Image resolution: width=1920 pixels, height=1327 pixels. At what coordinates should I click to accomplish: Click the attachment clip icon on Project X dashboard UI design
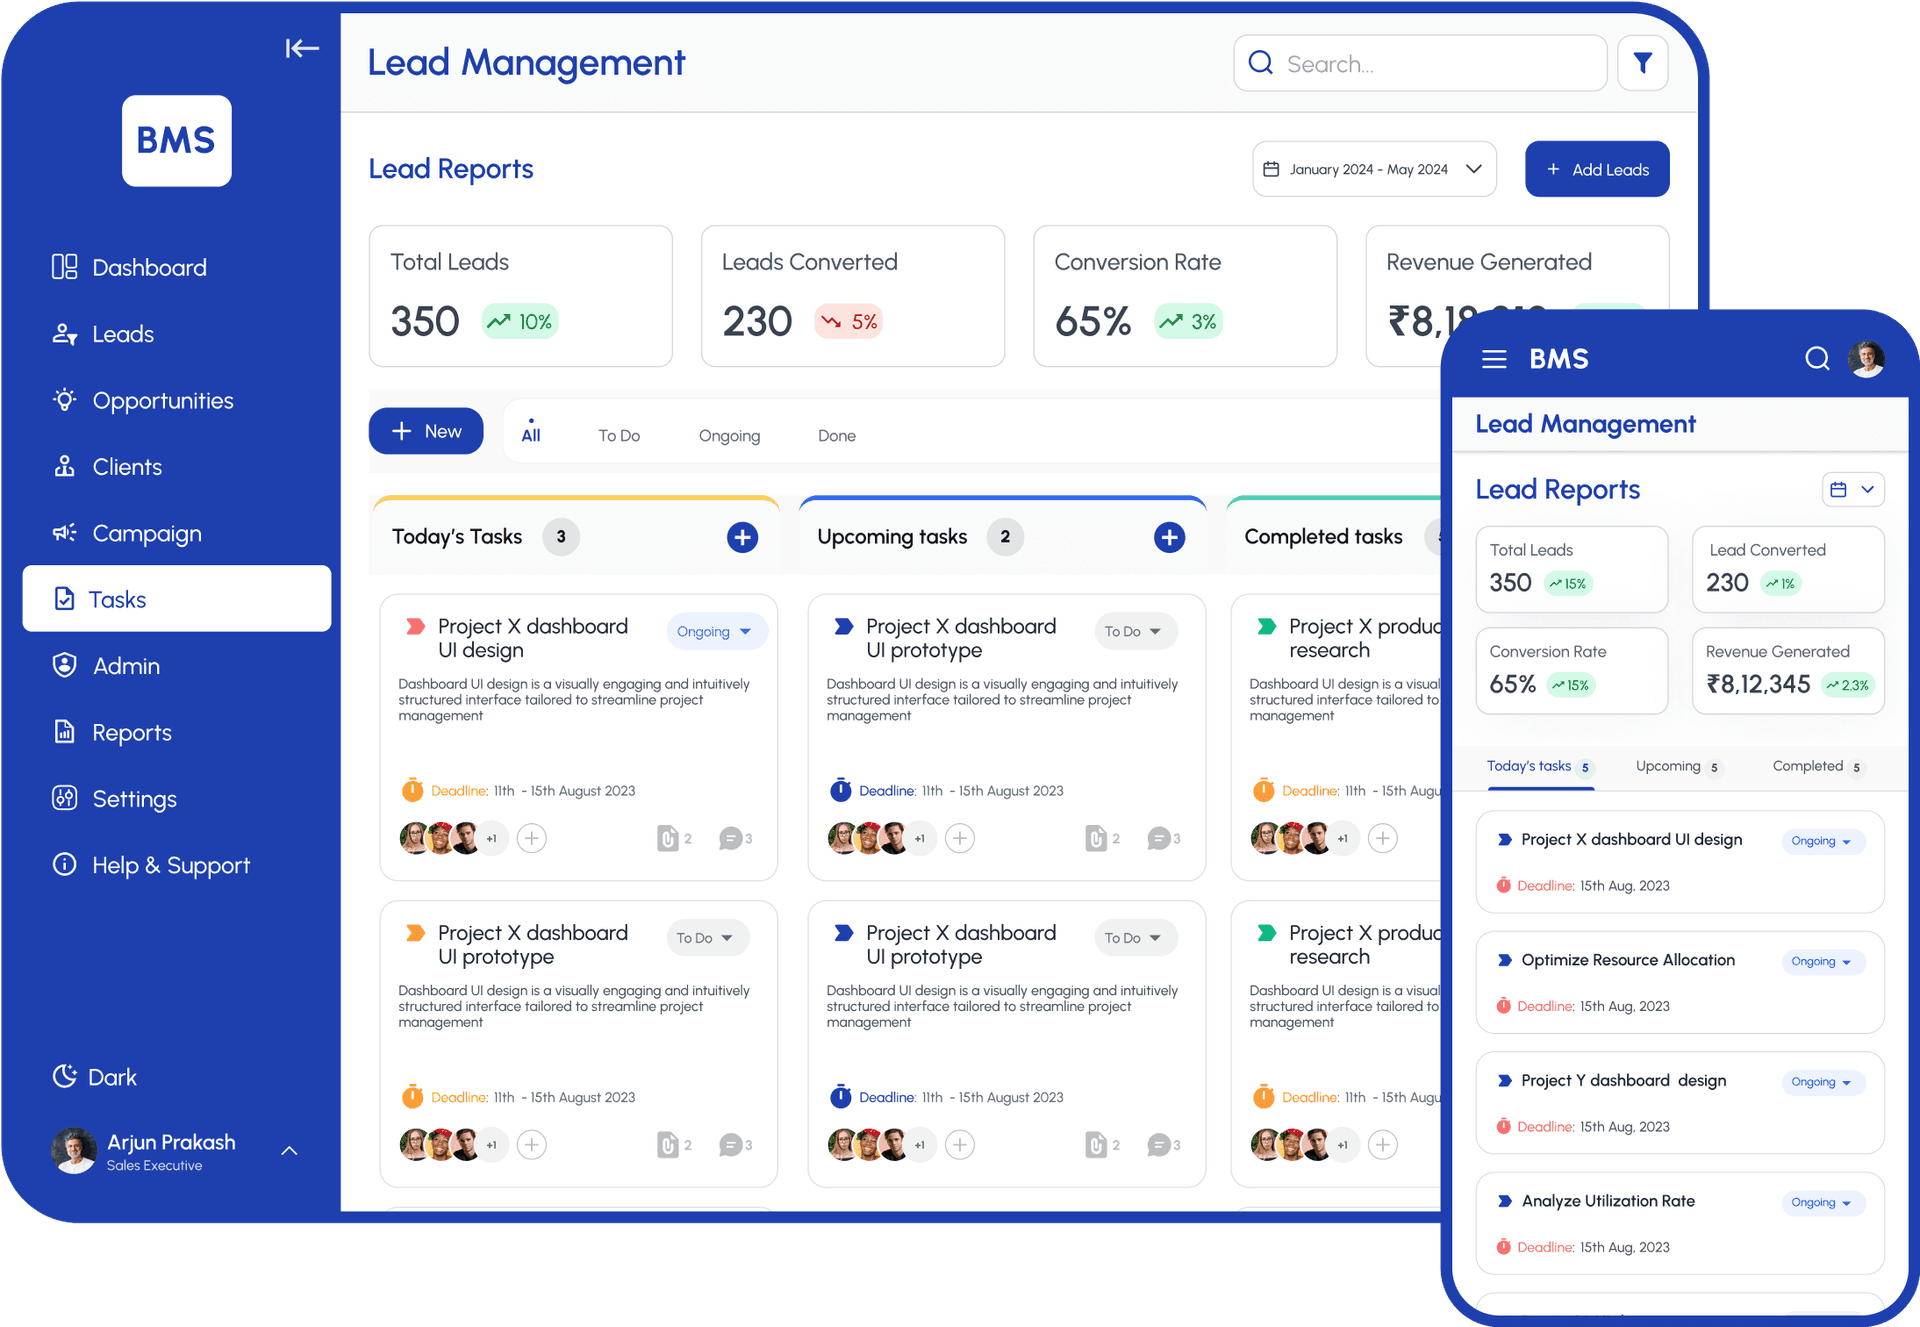tap(669, 838)
